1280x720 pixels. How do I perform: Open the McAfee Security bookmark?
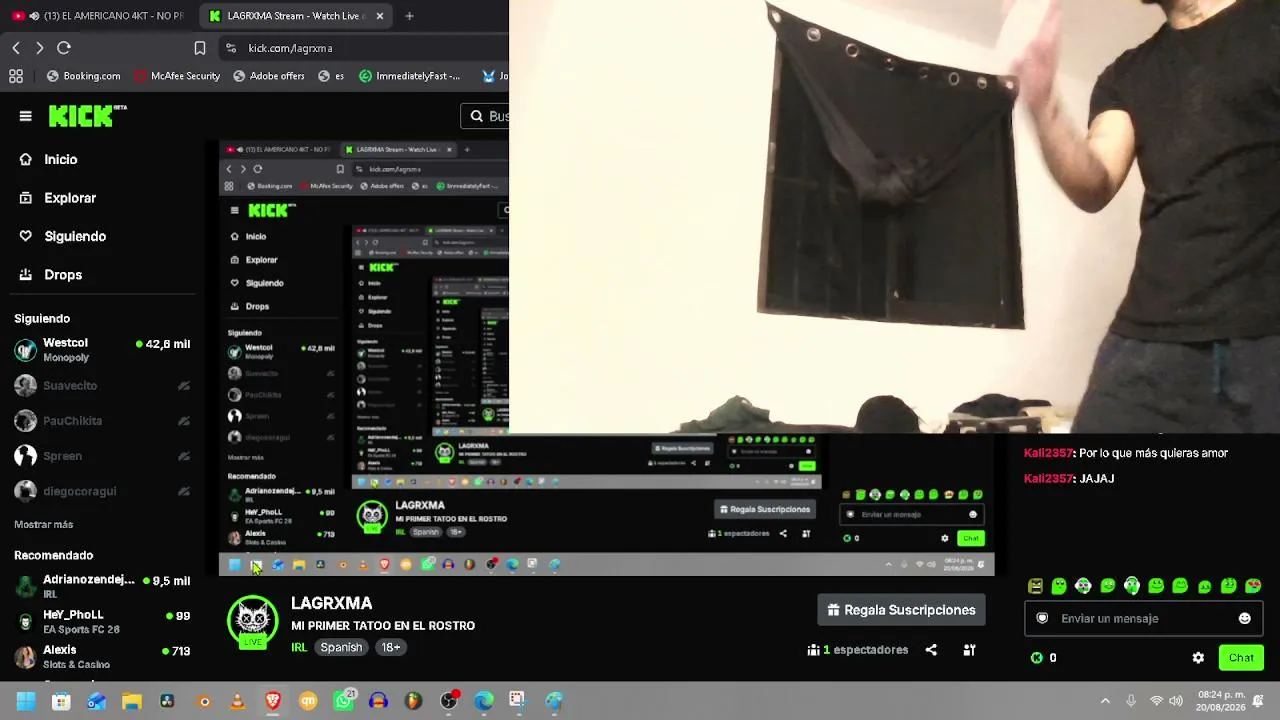click(x=177, y=76)
